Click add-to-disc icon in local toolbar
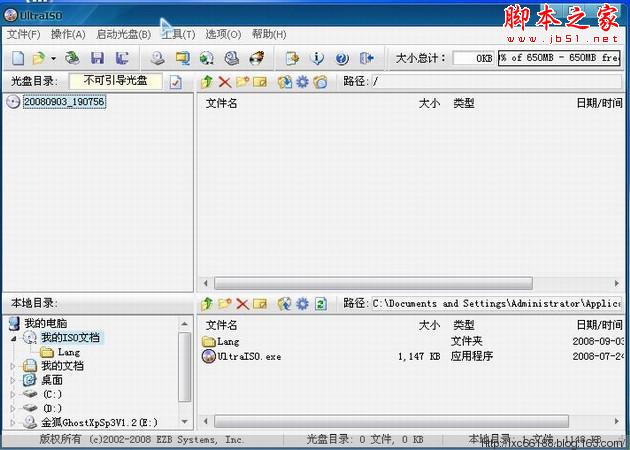 [x=284, y=304]
